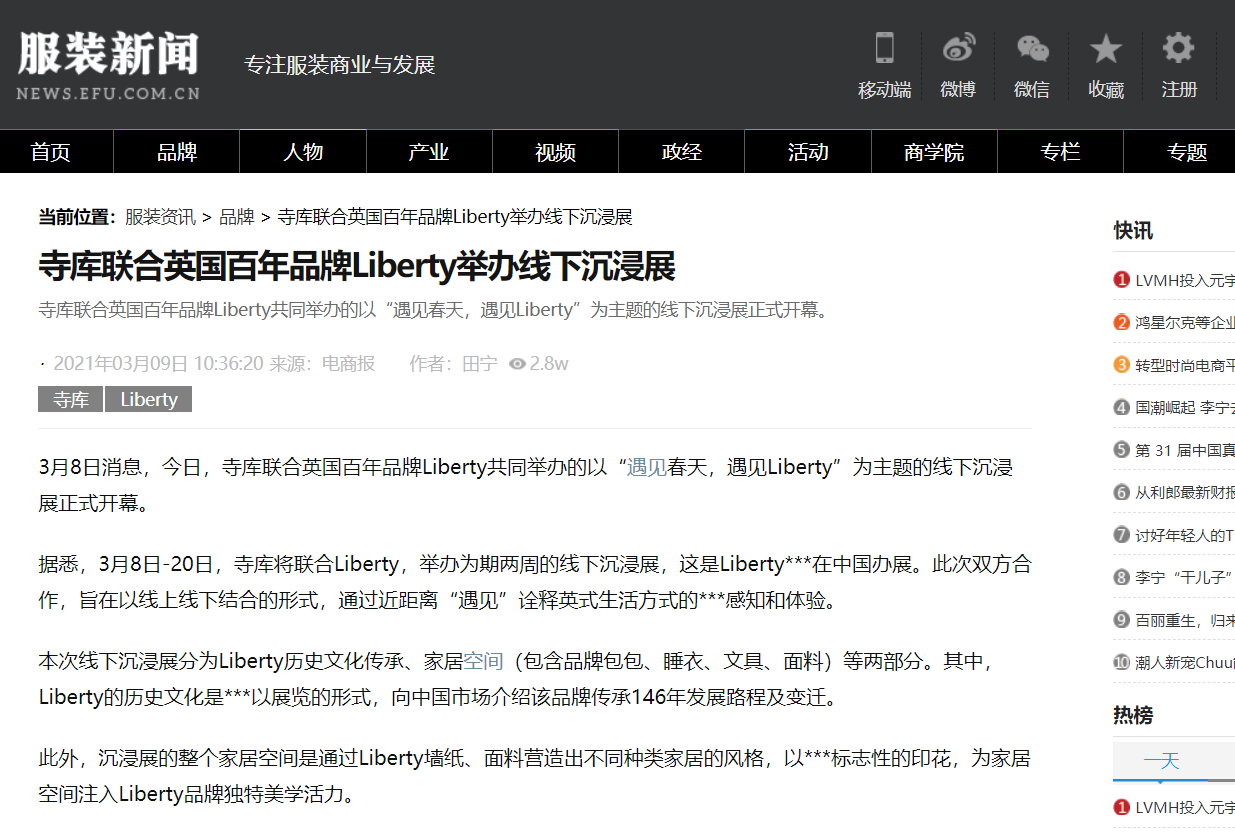Click the author label 作者：田宁
The image size is (1235, 837).
click(453, 364)
